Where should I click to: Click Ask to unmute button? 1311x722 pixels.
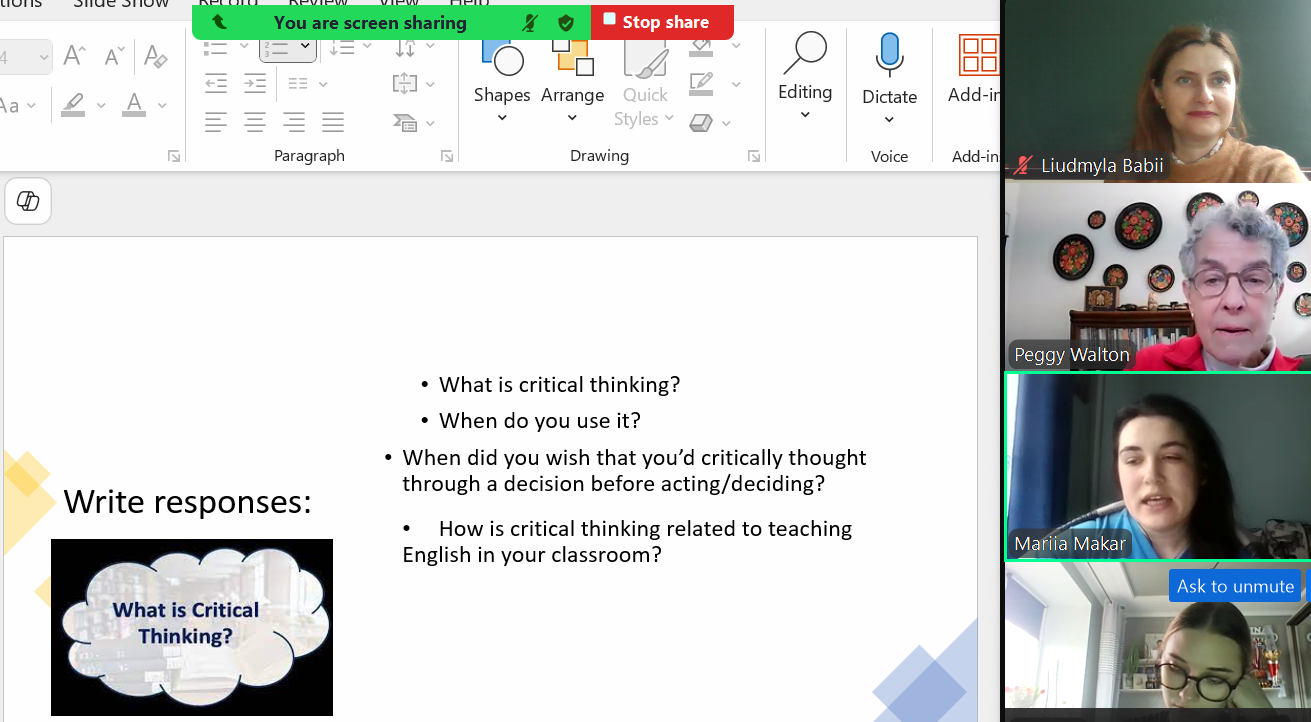pos(1235,586)
